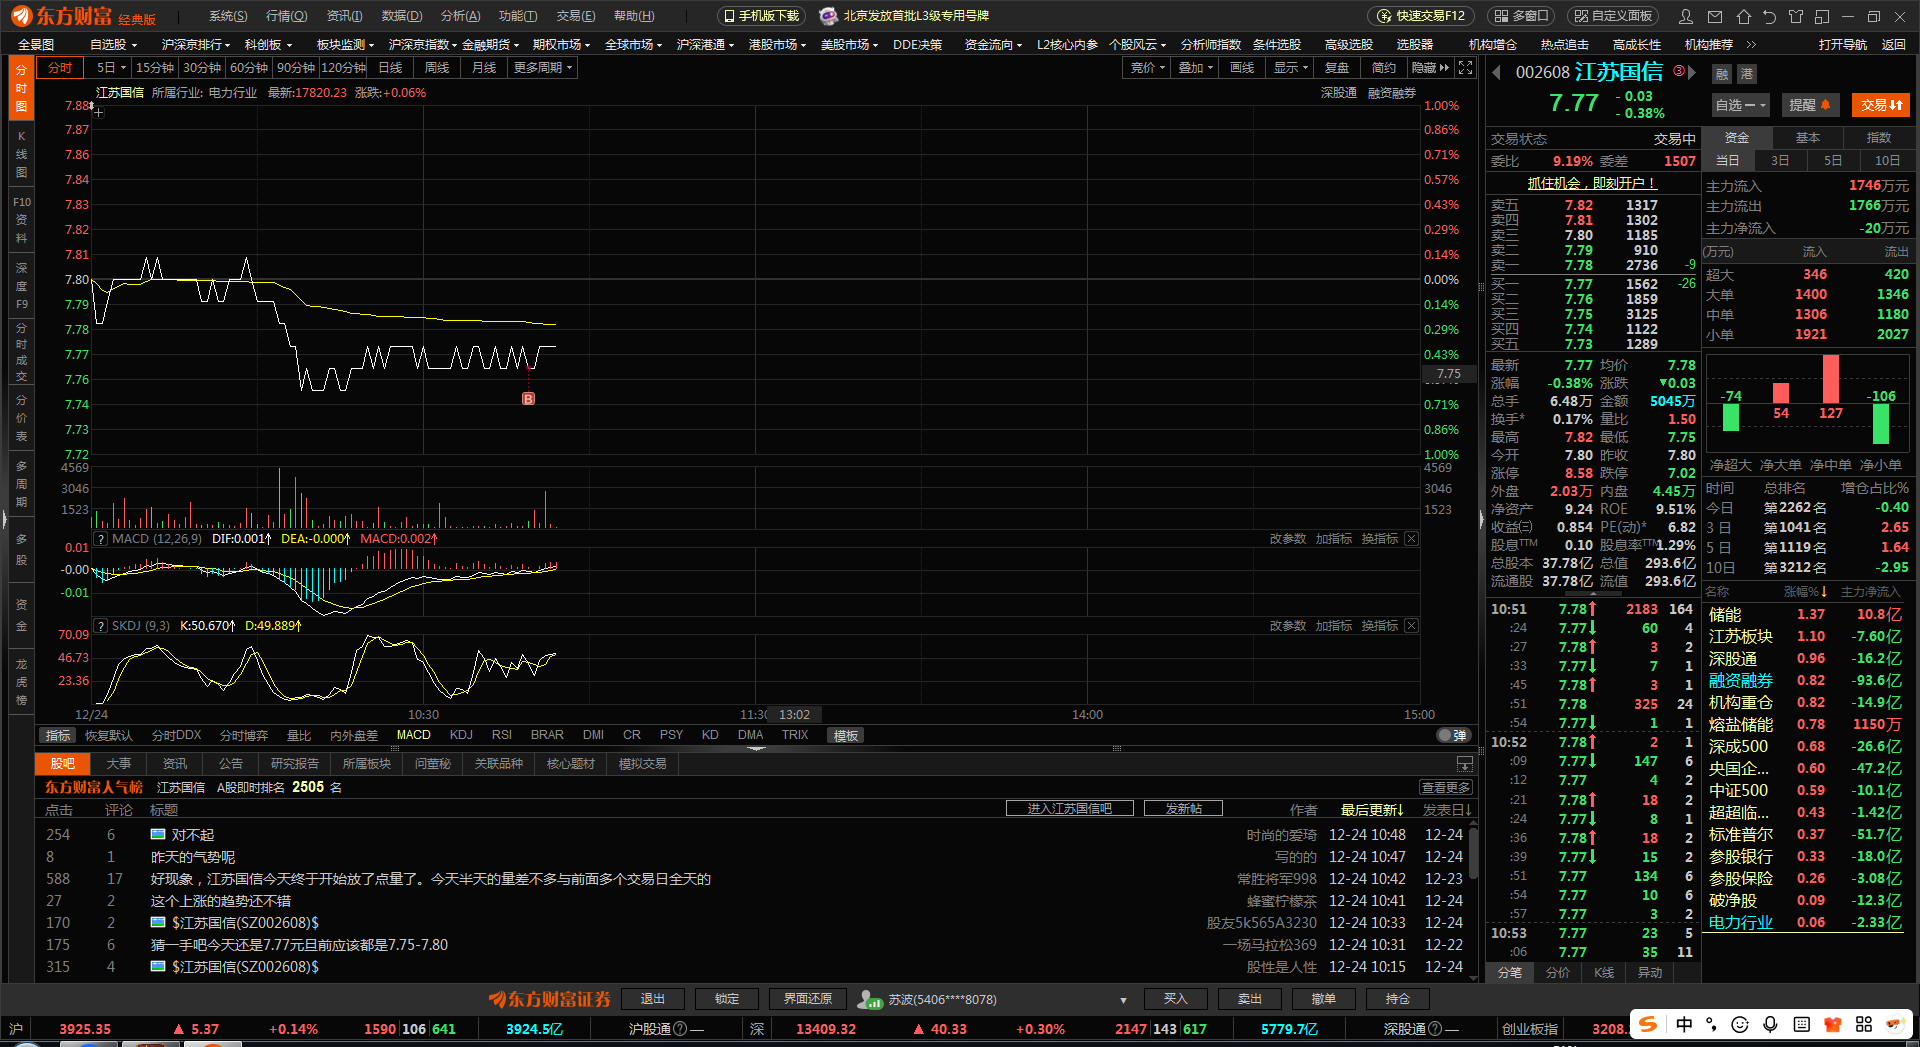
Task: Click the orange 交易 trade button
Action: click(x=1881, y=105)
